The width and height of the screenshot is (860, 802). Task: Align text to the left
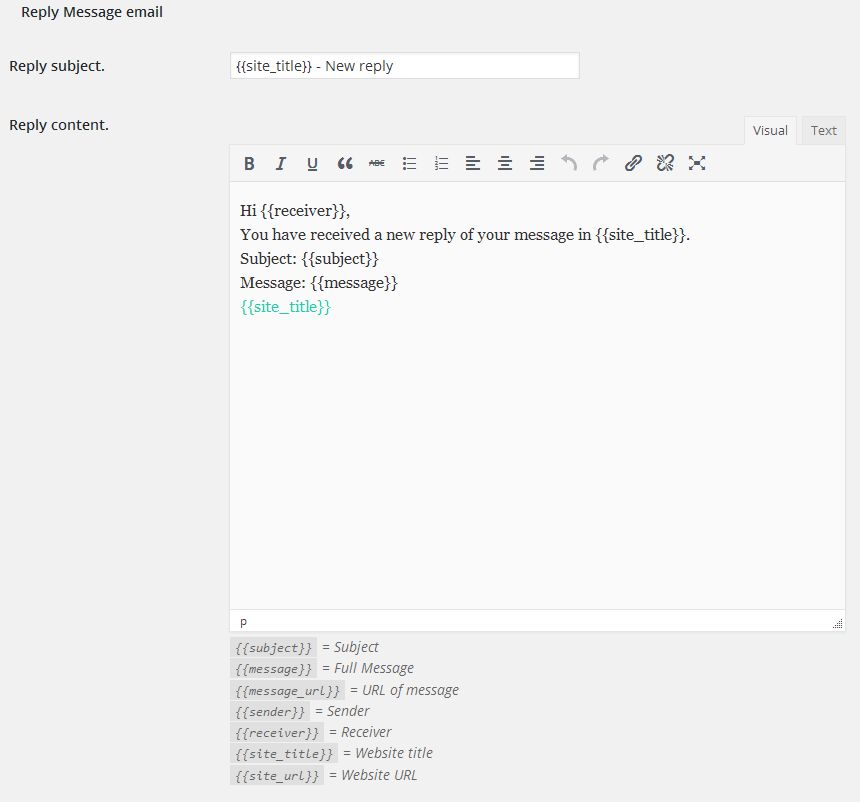(473, 164)
